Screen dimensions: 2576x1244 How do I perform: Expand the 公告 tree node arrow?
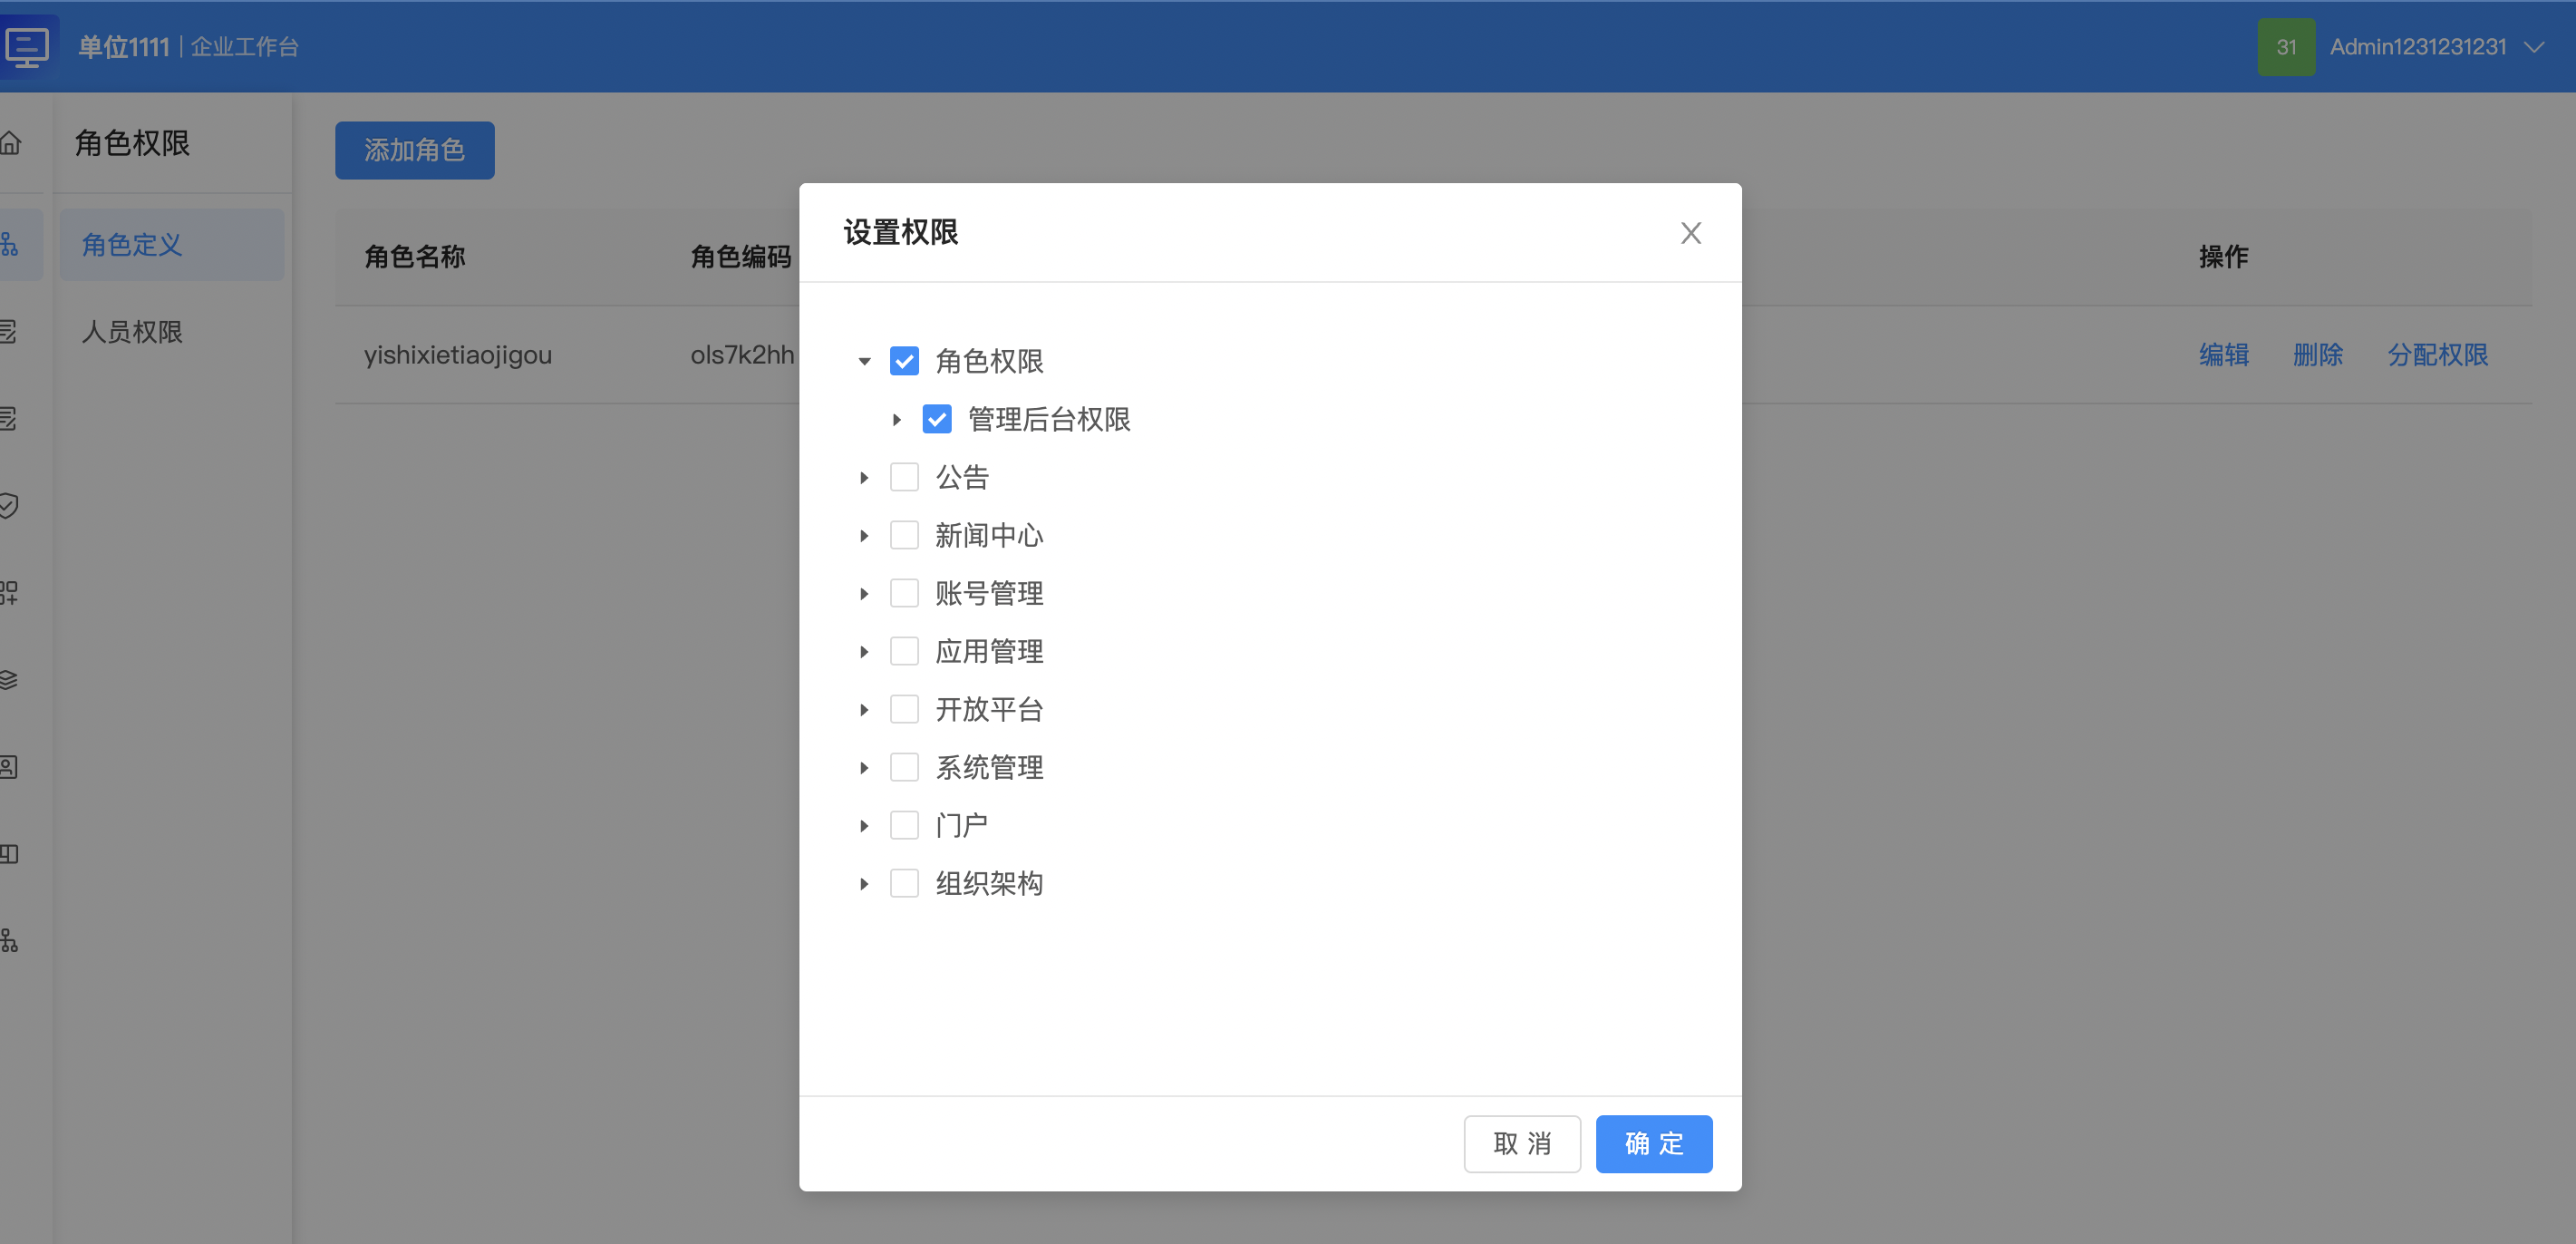pyautogui.click(x=864, y=477)
